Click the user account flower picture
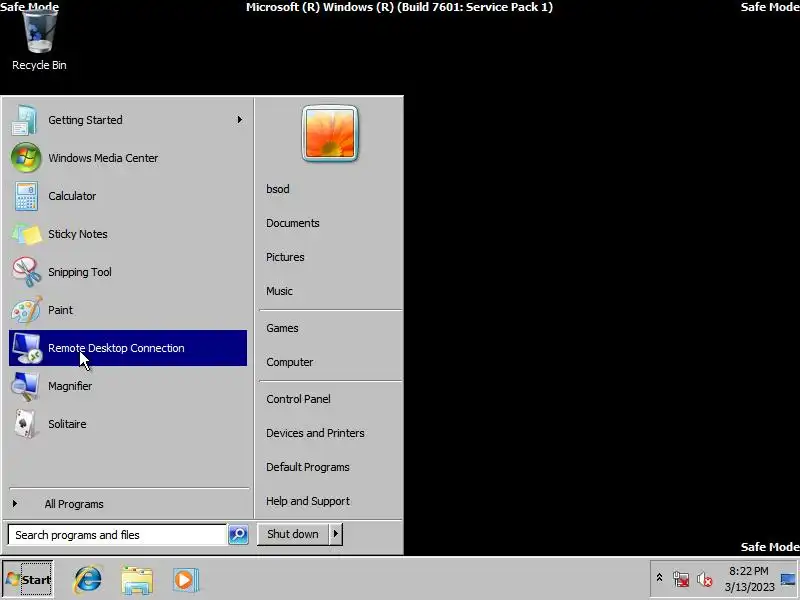Viewport: 800px width, 600px height. (x=330, y=134)
